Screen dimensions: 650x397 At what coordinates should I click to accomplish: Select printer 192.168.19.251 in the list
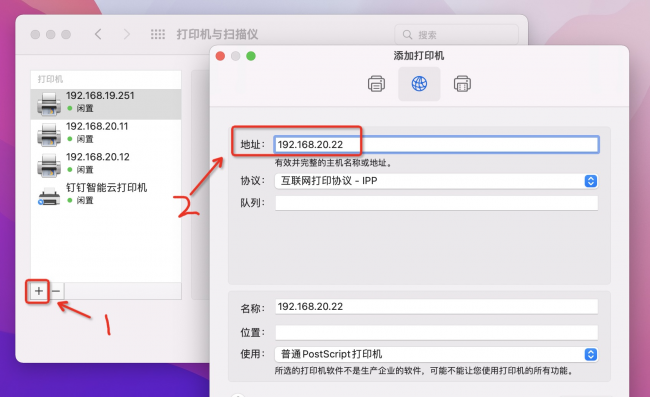click(106, 104)
